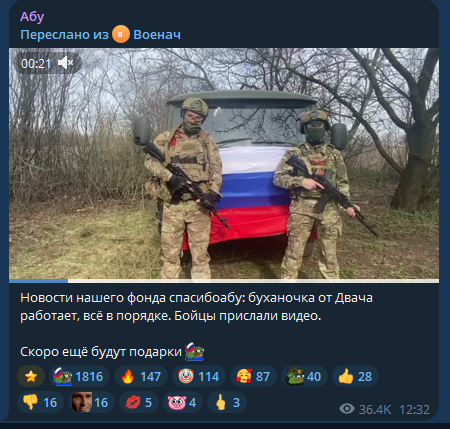Viewport: 450px width, 429px height.
Task: Add the kiss lips reaction with 5
Action: point(139,402)
